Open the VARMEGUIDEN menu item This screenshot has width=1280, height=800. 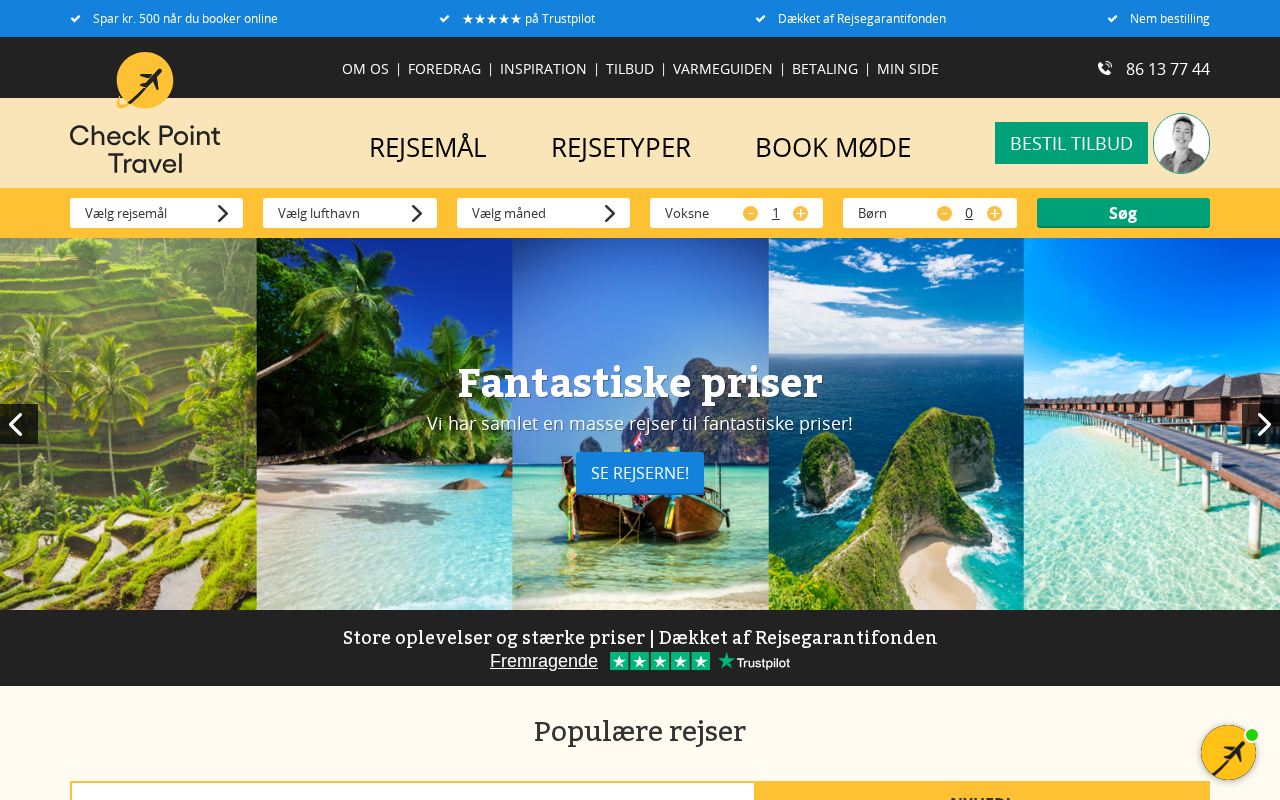point(723,69)
